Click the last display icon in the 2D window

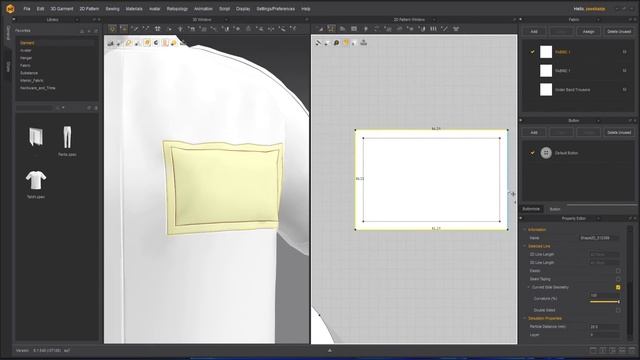(x=363, y=42)
